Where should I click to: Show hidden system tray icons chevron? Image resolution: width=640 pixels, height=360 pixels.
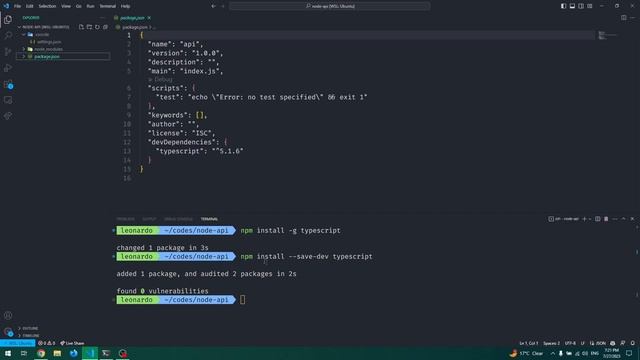click(x=553, y=353)
